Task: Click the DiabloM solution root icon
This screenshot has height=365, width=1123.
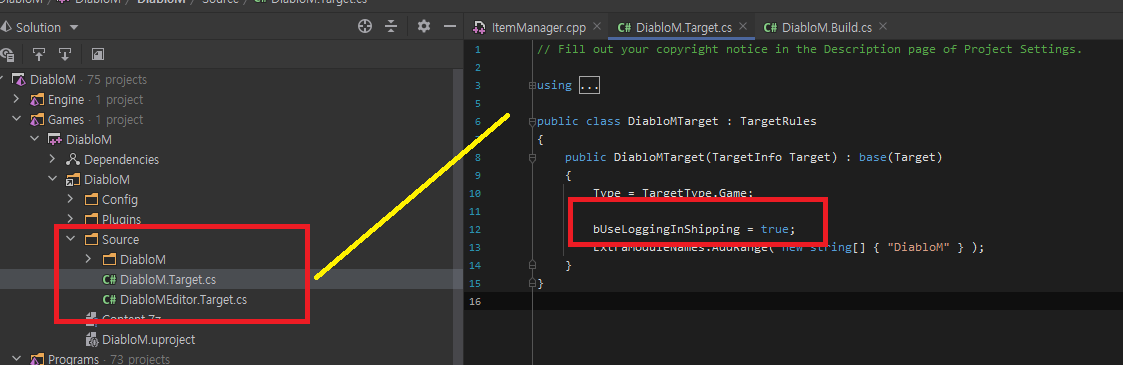Action: (x=19, y=79)
